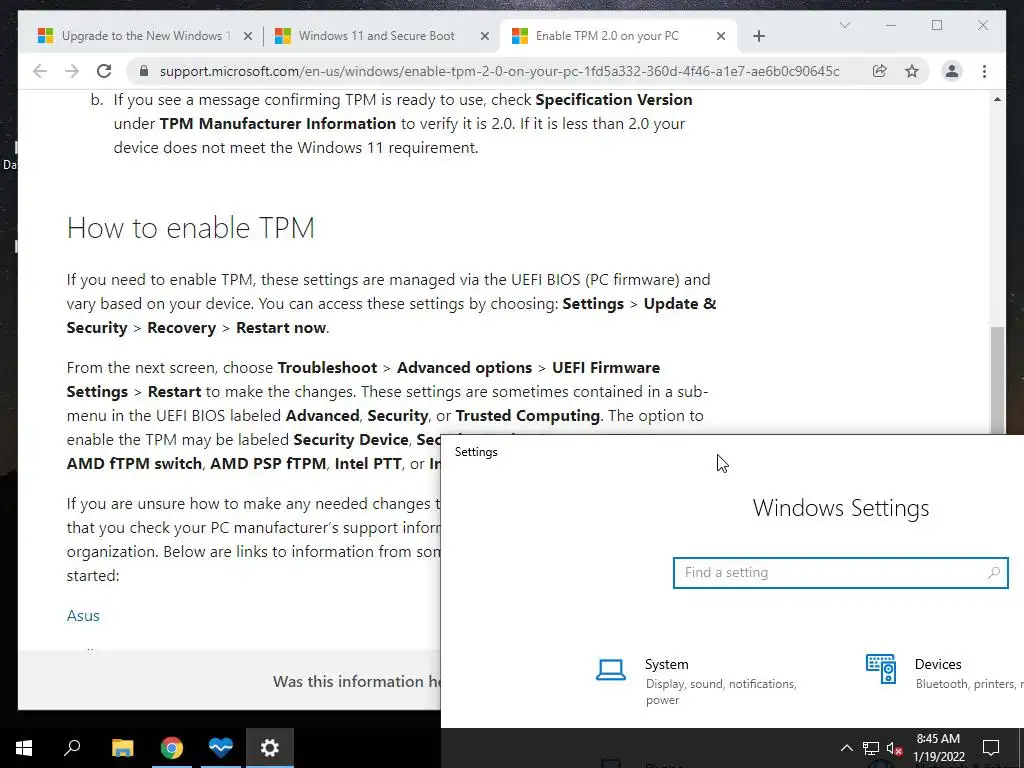The width and height of the screenshot is (1024, 768).
Task: Switch to Settings gear in taskbar
Action: [270, 748]
